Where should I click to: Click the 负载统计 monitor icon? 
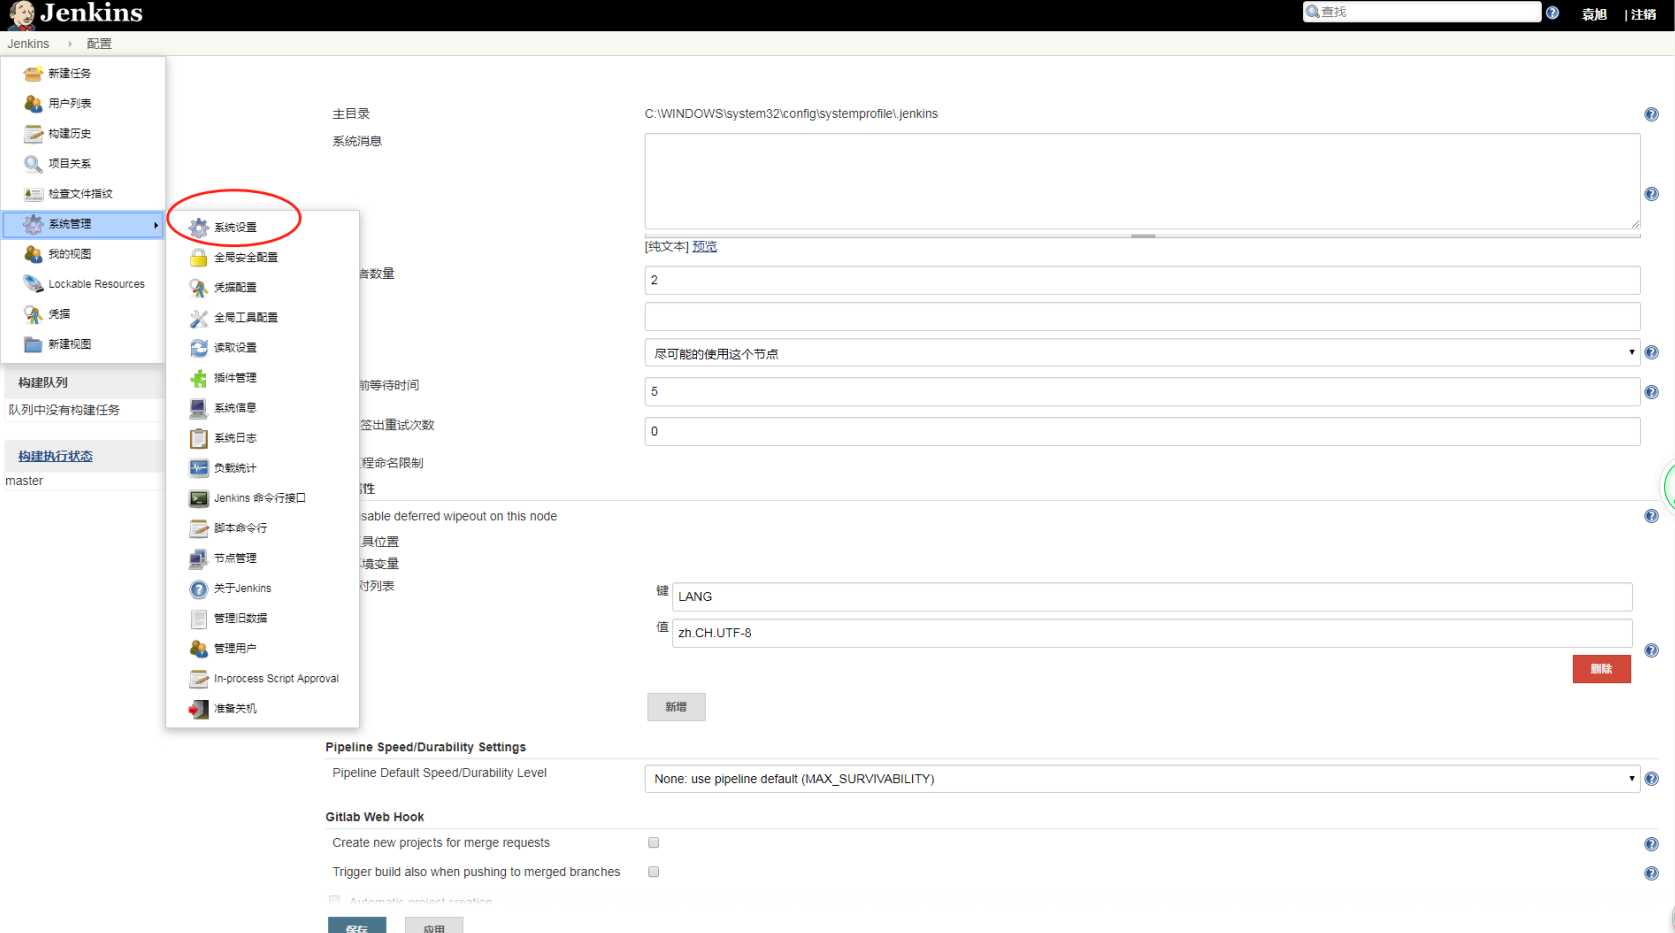pyautogui.click(x=199, y=468)
